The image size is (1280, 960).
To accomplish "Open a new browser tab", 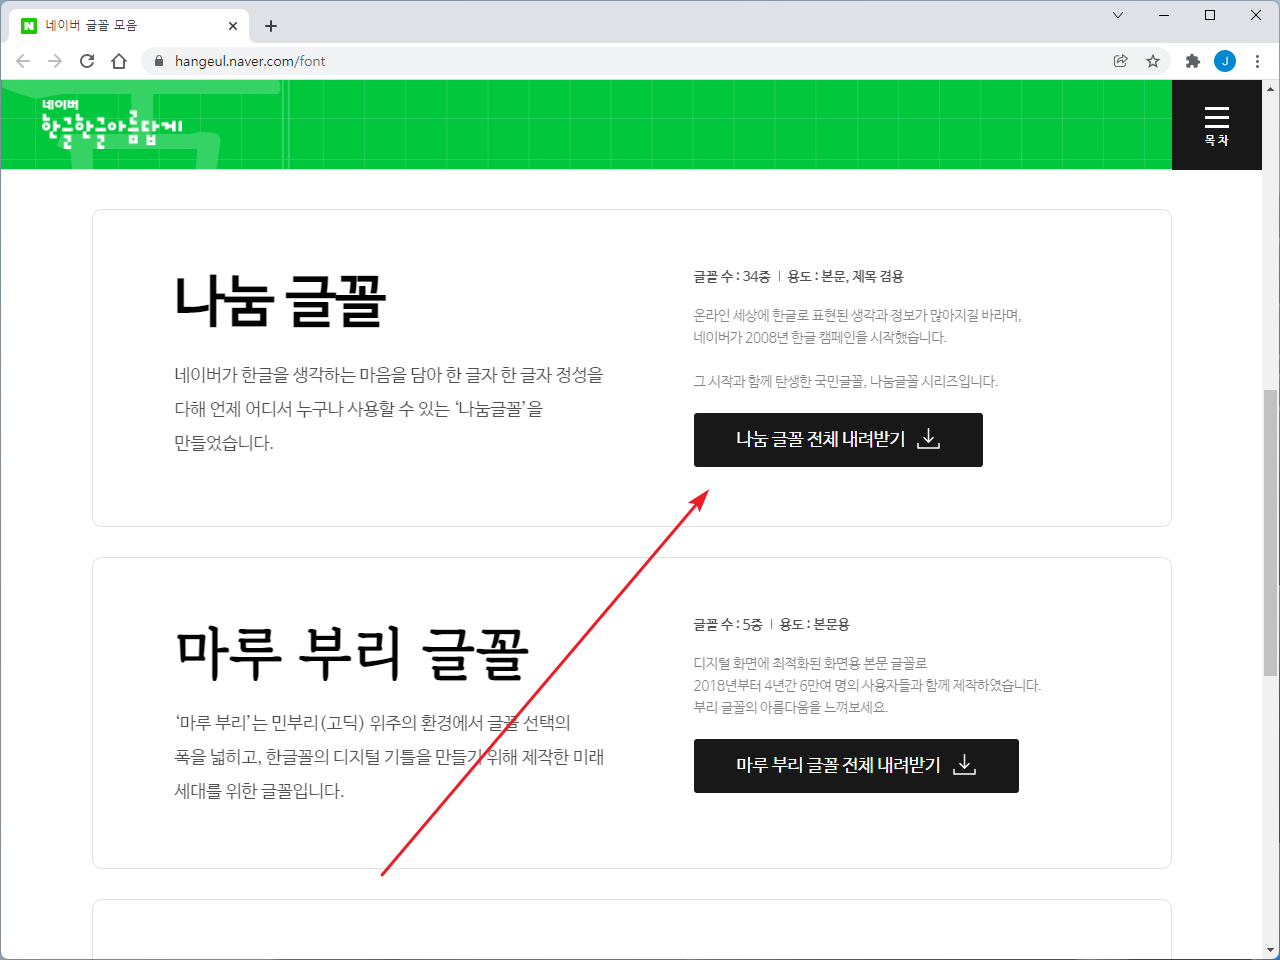I will tap(271, 26).
